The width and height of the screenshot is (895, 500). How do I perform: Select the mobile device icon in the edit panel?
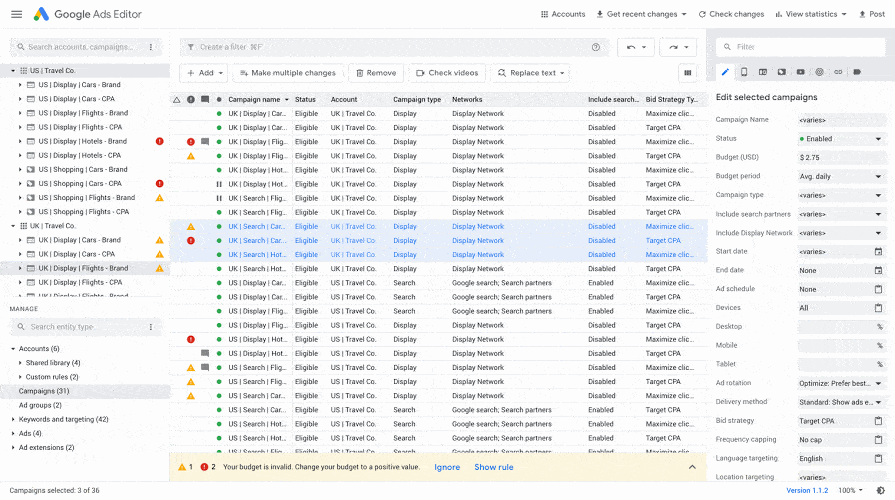(744, 72)
